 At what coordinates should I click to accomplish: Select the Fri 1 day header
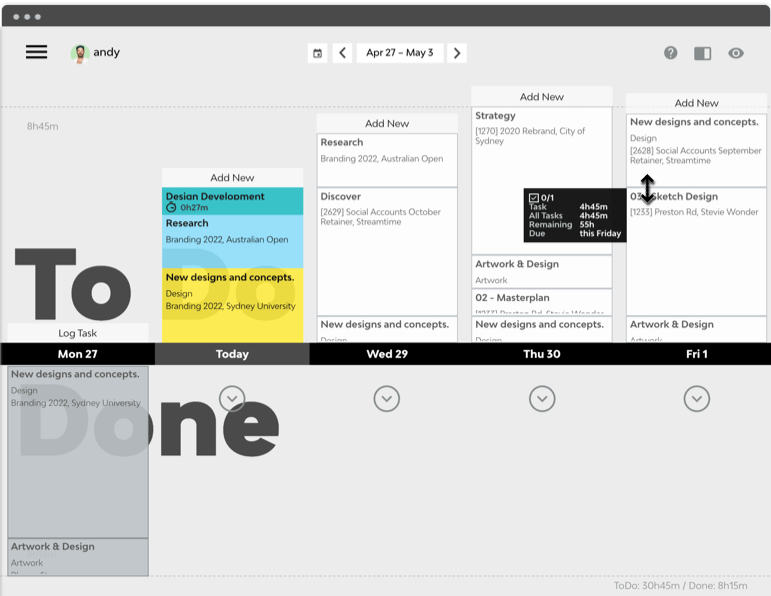(x=696, y=354)
